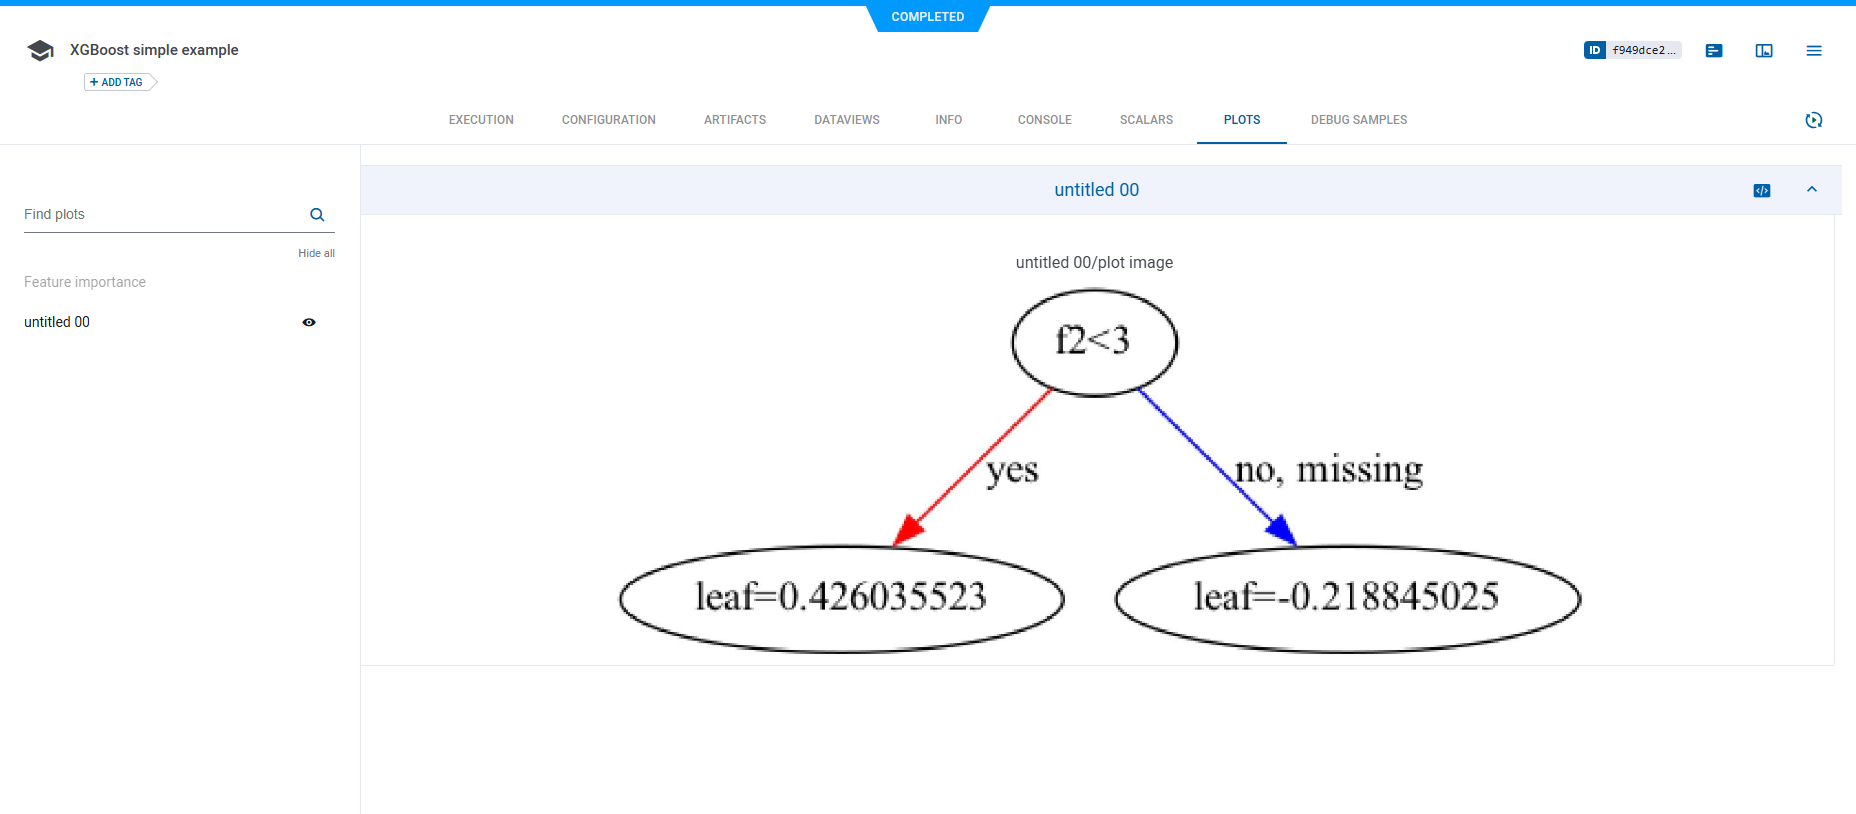The image size is (1856, 814).
Task: Open the ARTIFACTS tab
Action: (734, 120)
